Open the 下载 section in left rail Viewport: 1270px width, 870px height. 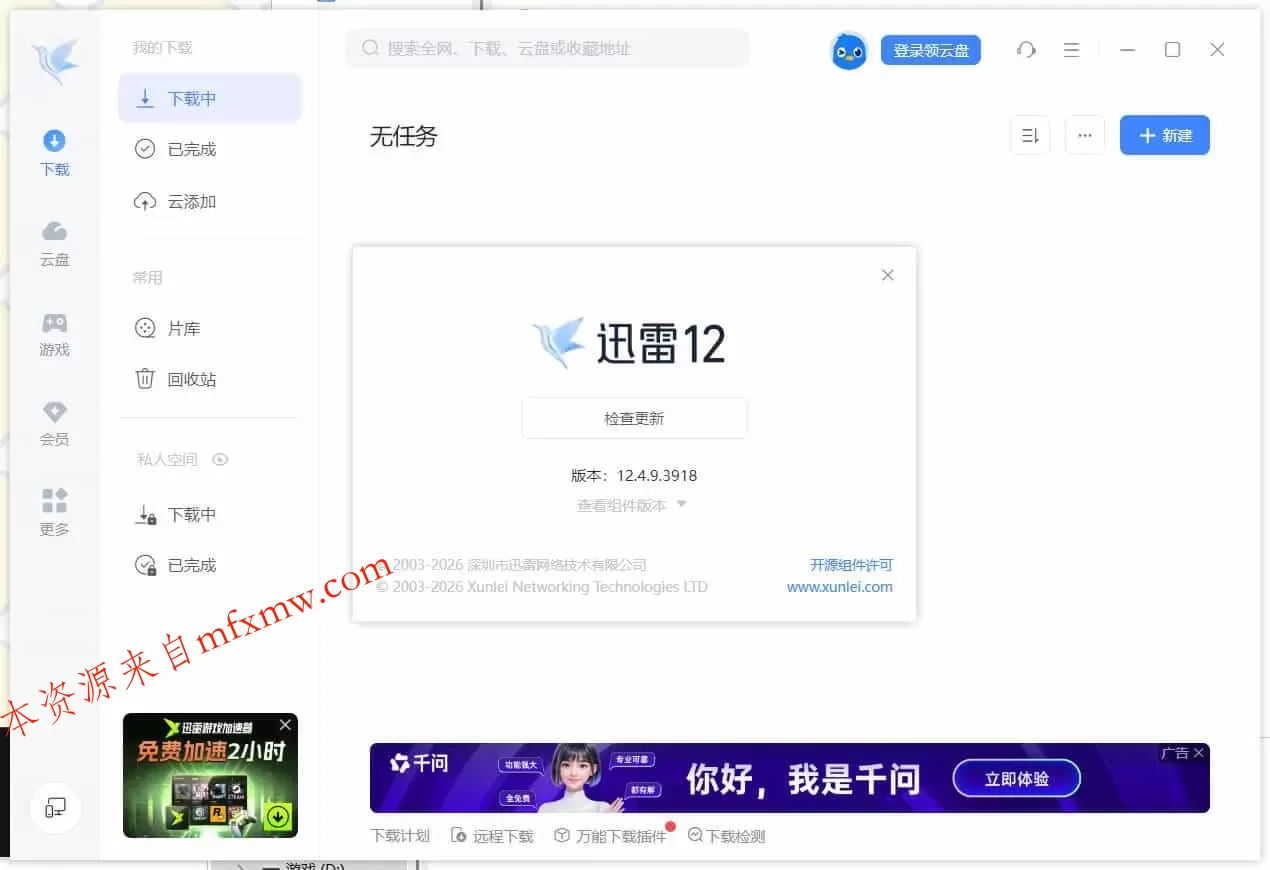click(54, 153)
